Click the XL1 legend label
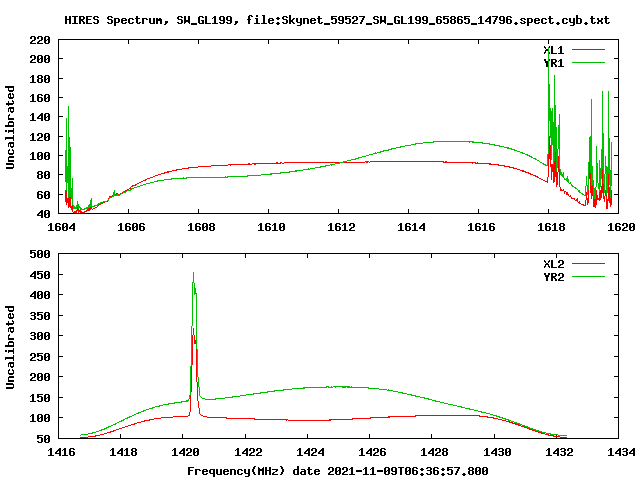640x480 pixels. coord(553,50)
